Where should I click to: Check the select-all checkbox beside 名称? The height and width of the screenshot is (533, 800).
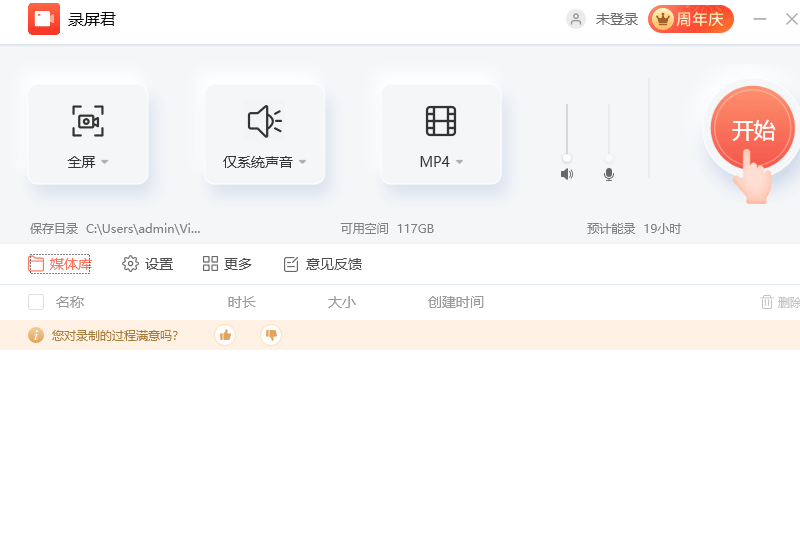[x=36, y=302]
